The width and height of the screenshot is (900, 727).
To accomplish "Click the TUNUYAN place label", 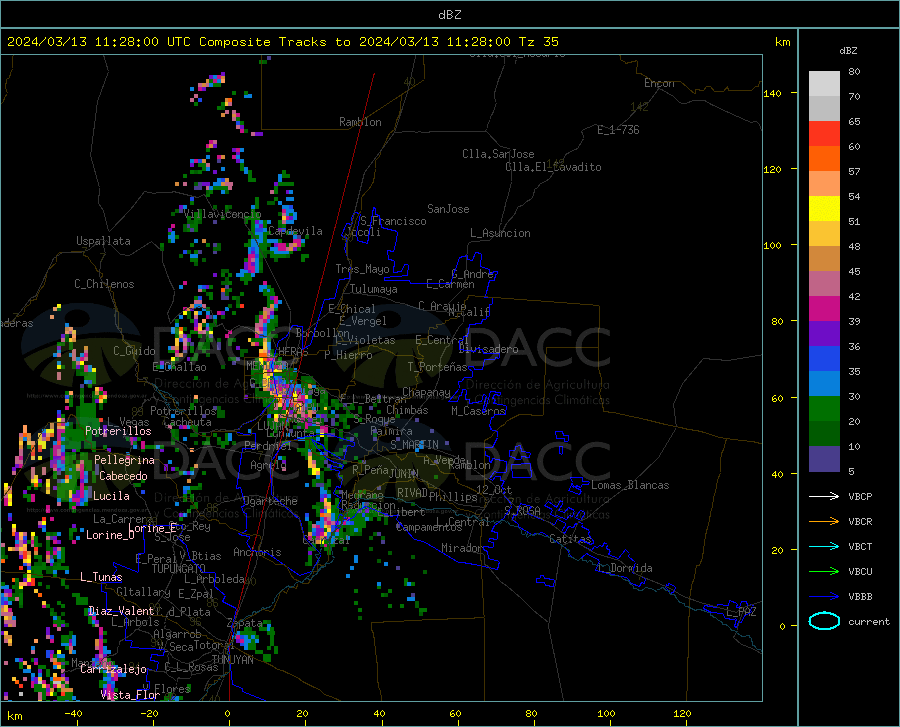I will point(232,660).
